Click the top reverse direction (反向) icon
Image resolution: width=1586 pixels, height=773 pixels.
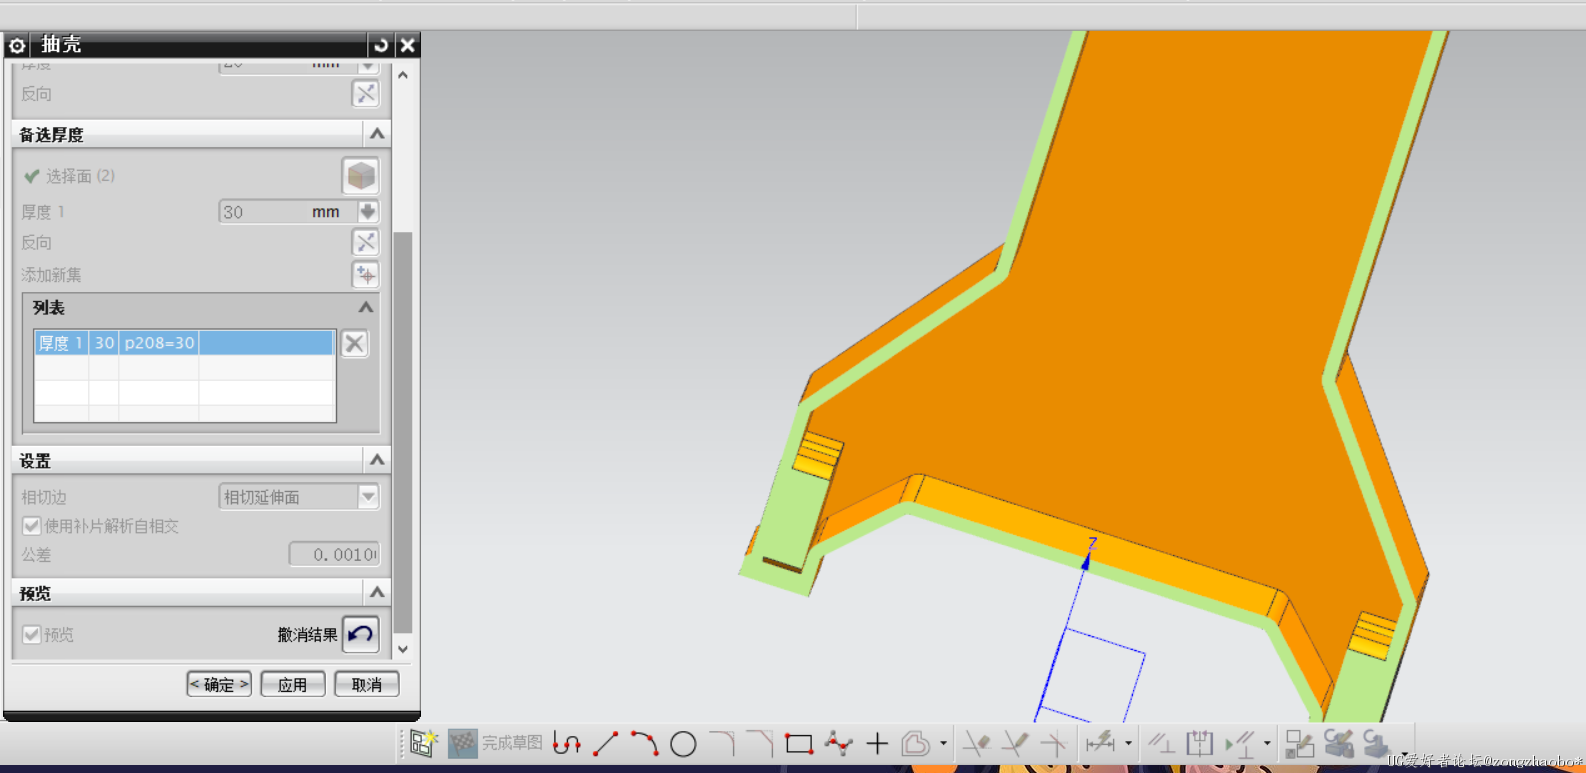pyautogui.click(x=366, y=94)
